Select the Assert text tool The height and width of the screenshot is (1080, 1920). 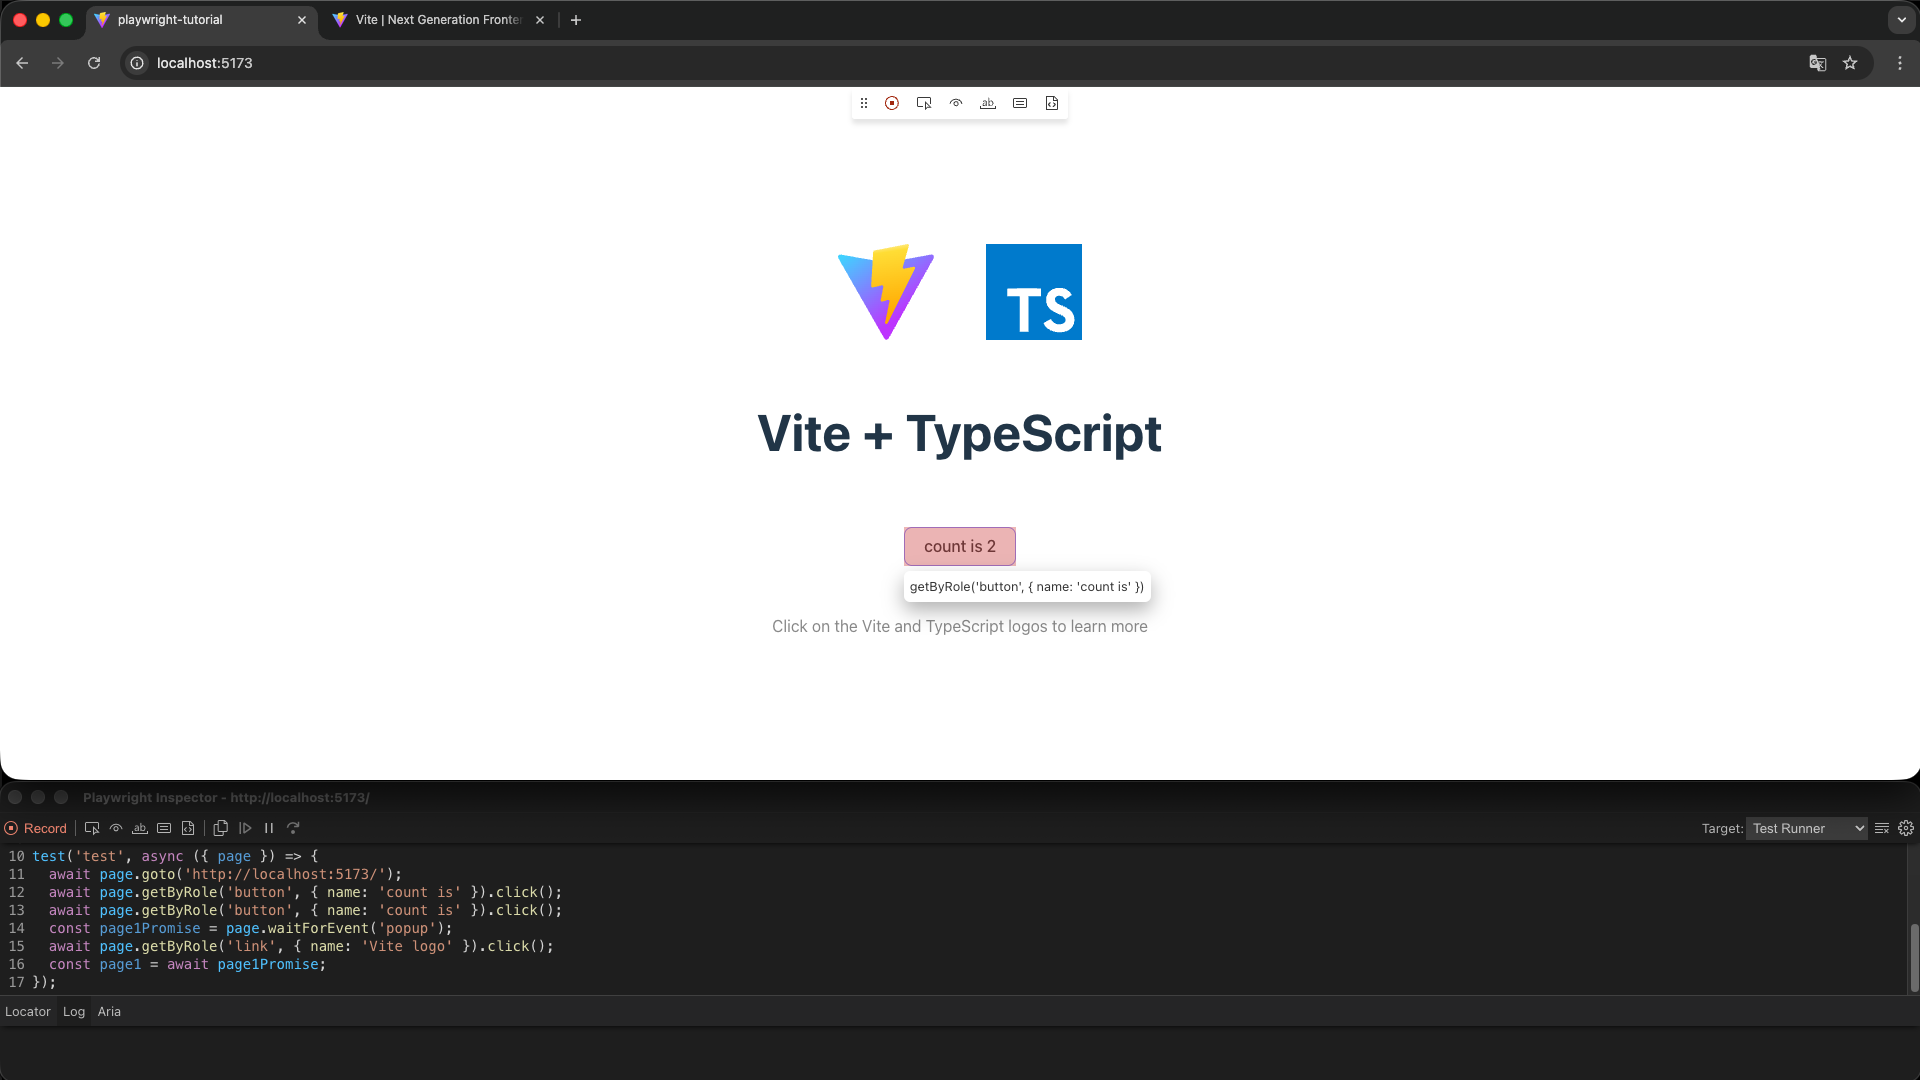(988, 102)
